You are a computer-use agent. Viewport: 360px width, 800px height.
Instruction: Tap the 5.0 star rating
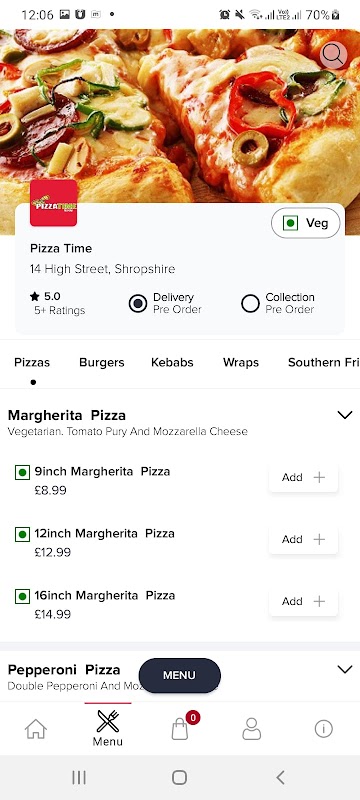pos(45,296)
